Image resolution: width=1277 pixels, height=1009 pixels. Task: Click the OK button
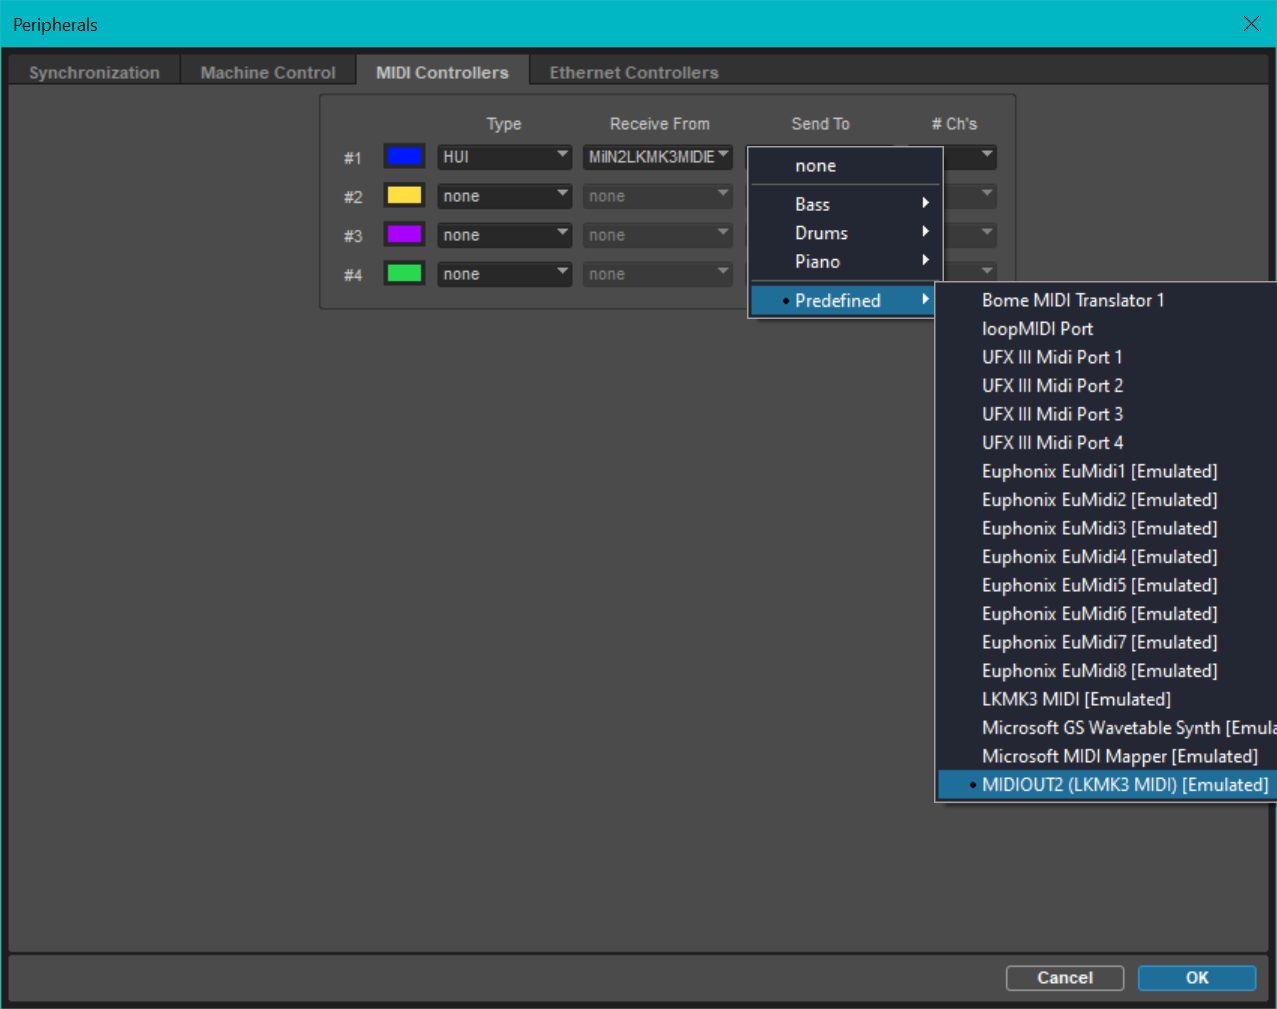[1196, 978]
